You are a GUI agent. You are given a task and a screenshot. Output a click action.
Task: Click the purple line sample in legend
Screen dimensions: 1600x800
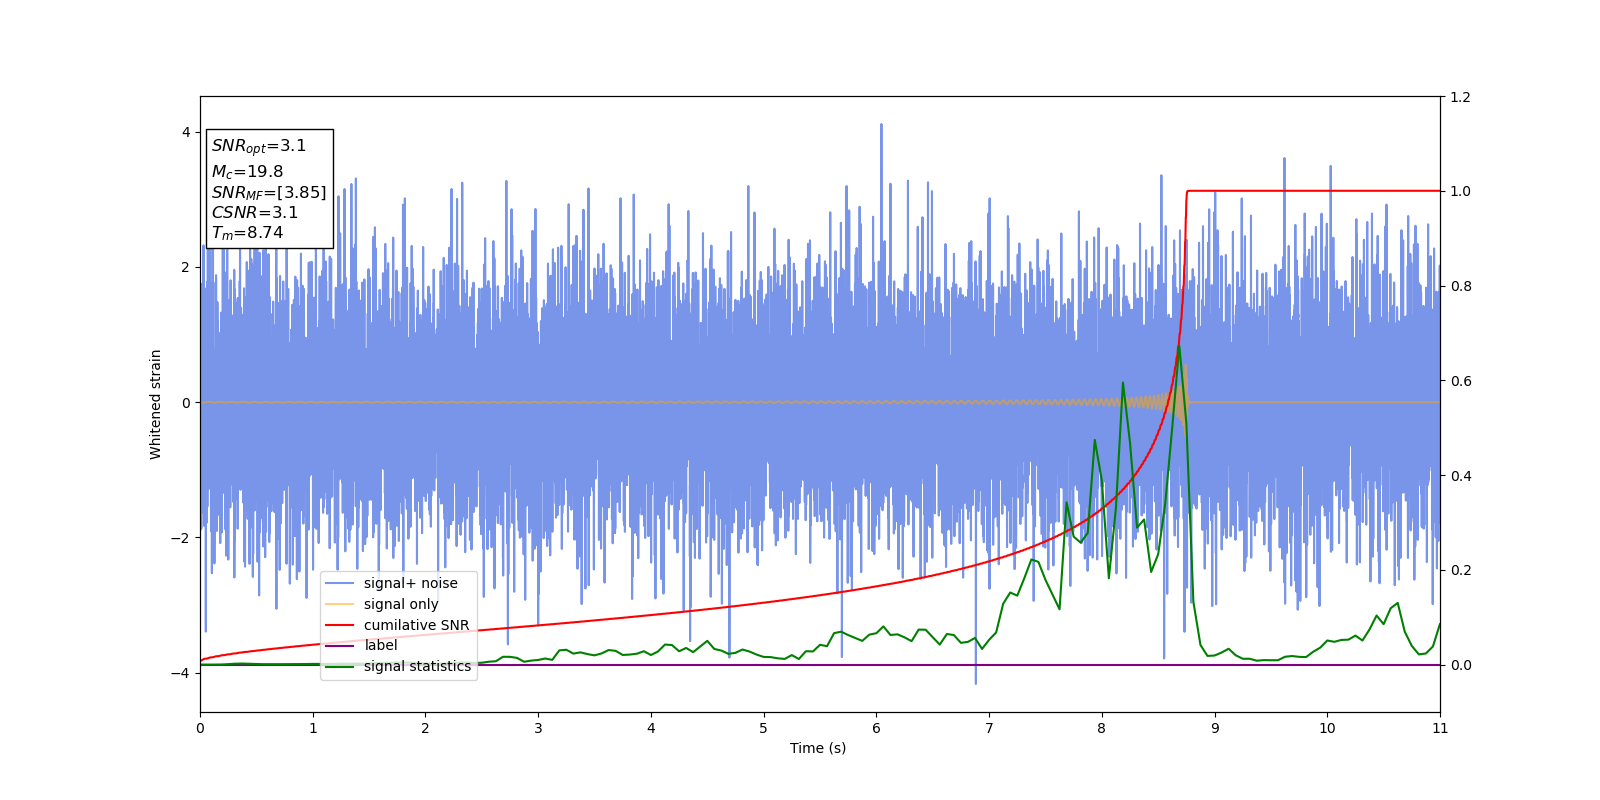tap(340, 645)
